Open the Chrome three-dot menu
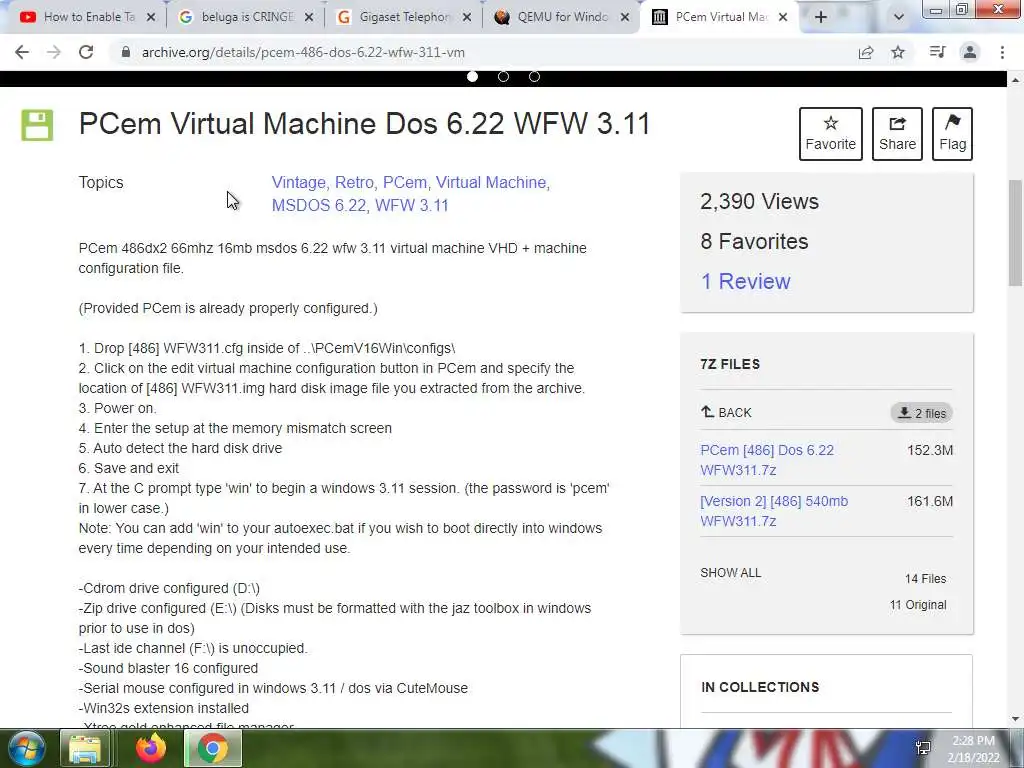 coord(1002,52)
